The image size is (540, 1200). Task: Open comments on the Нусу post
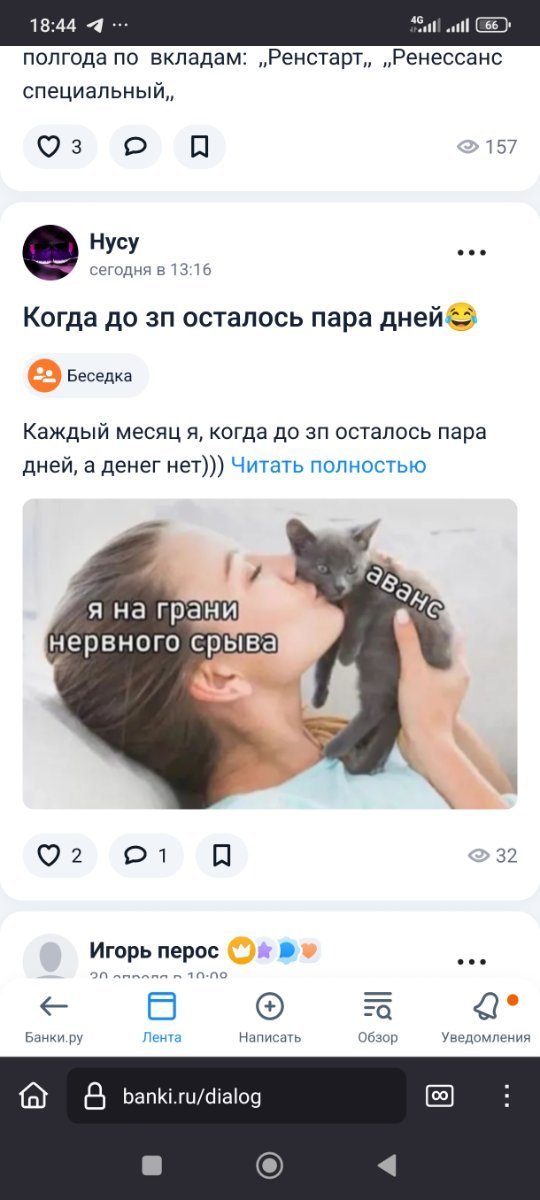pos(146,855)
